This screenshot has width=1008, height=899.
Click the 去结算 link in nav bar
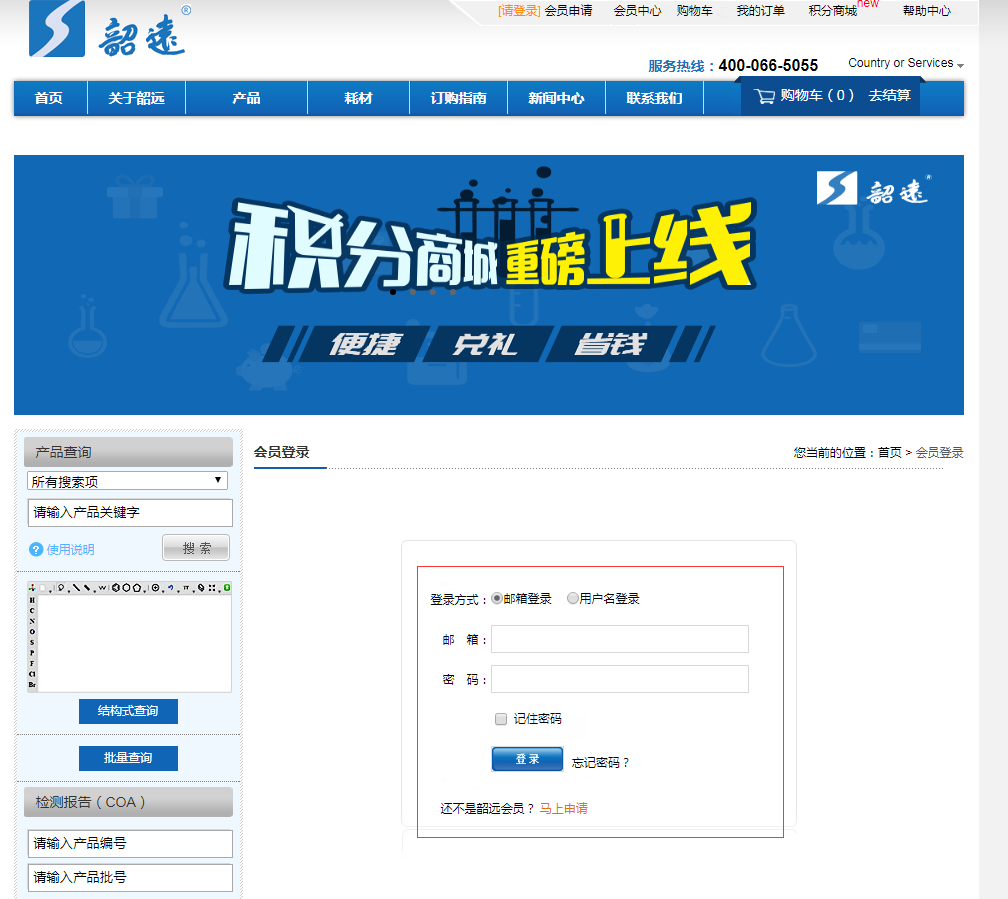pos(890,95)
